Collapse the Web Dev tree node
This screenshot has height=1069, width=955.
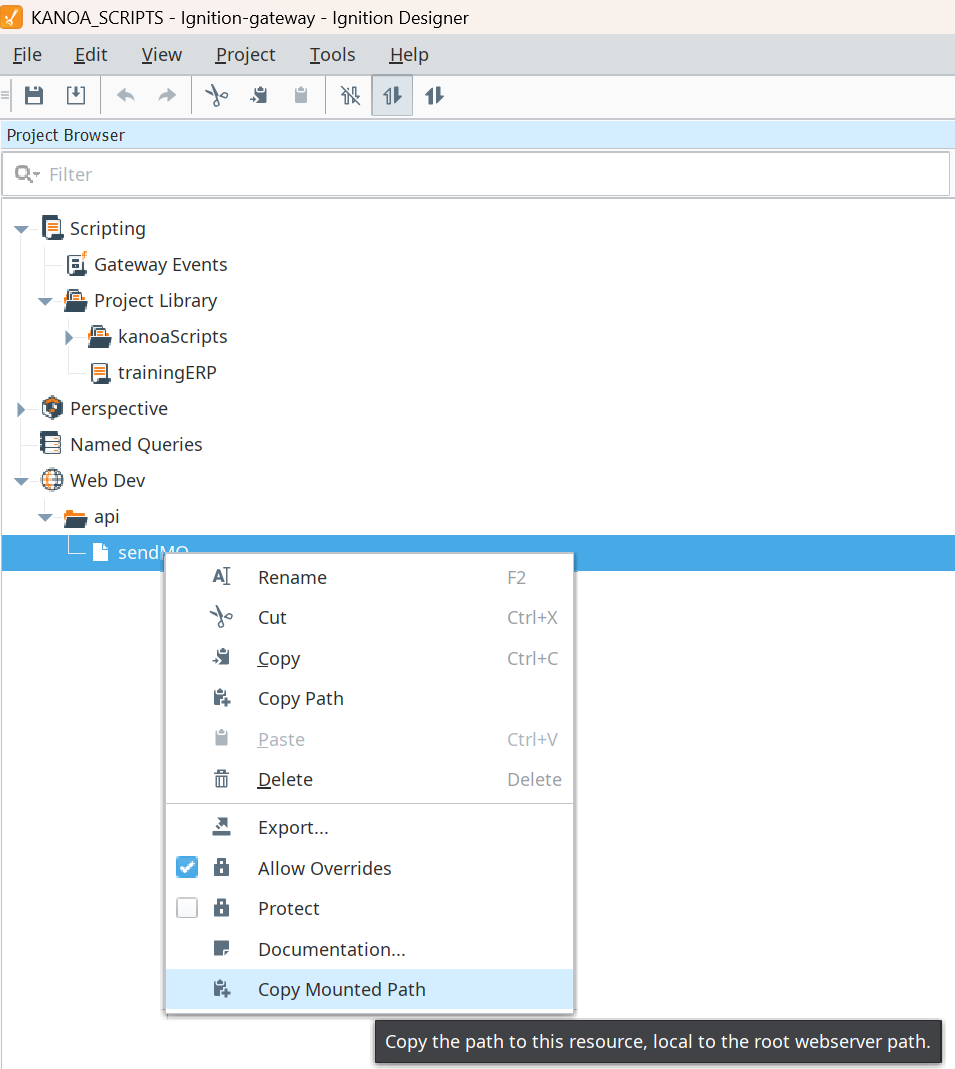tap(22, 481)
